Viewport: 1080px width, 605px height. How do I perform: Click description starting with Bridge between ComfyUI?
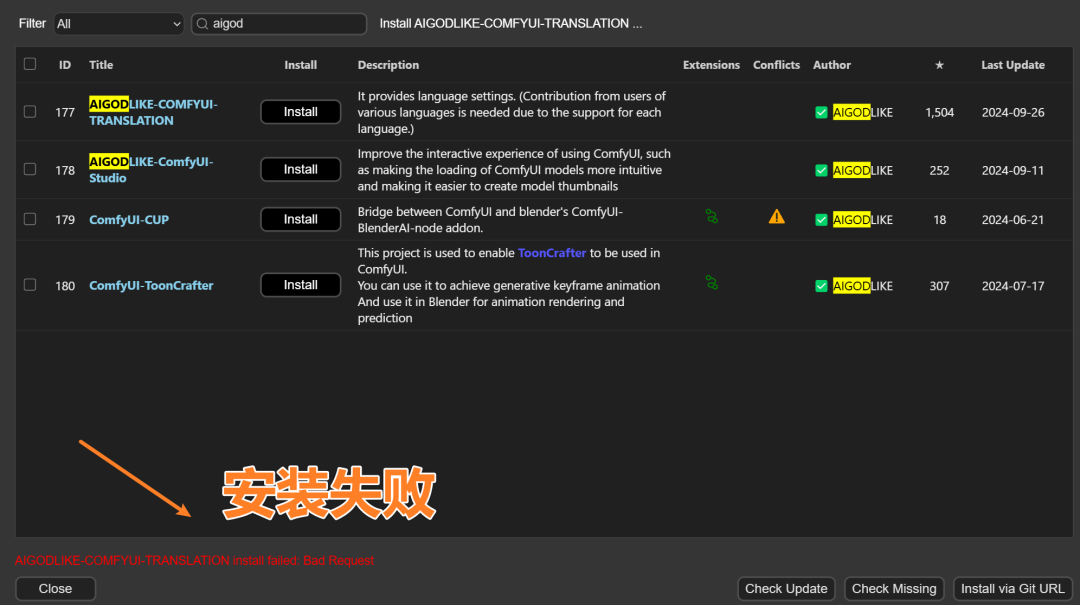click(x=490, y=220)
